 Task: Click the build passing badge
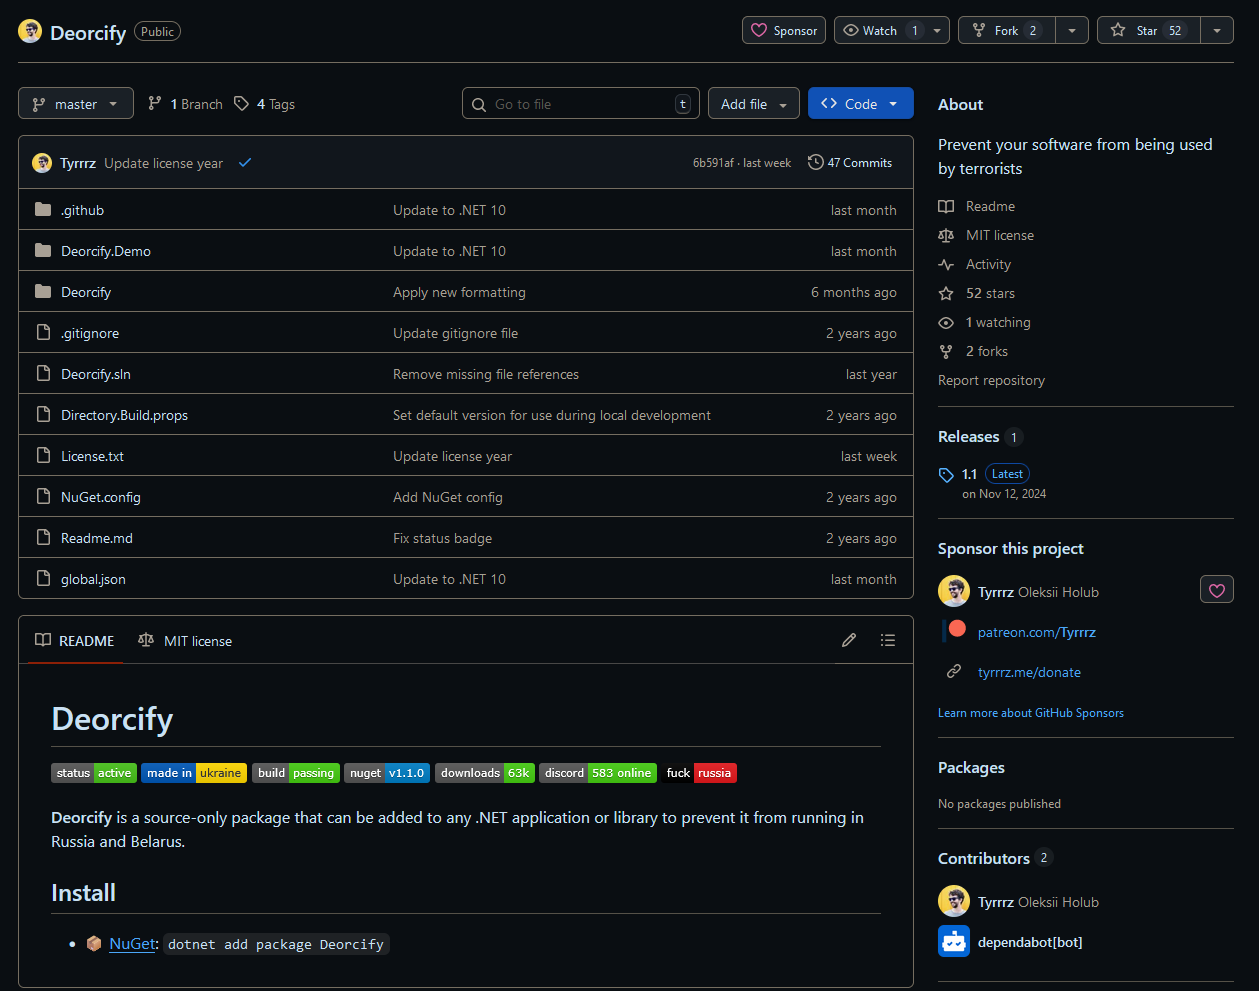pos(296,773)
